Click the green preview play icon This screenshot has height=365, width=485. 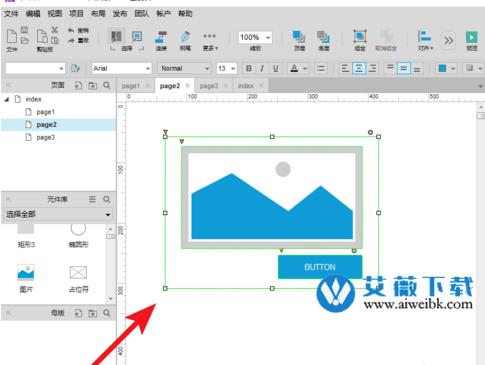[x=471, y=37]
